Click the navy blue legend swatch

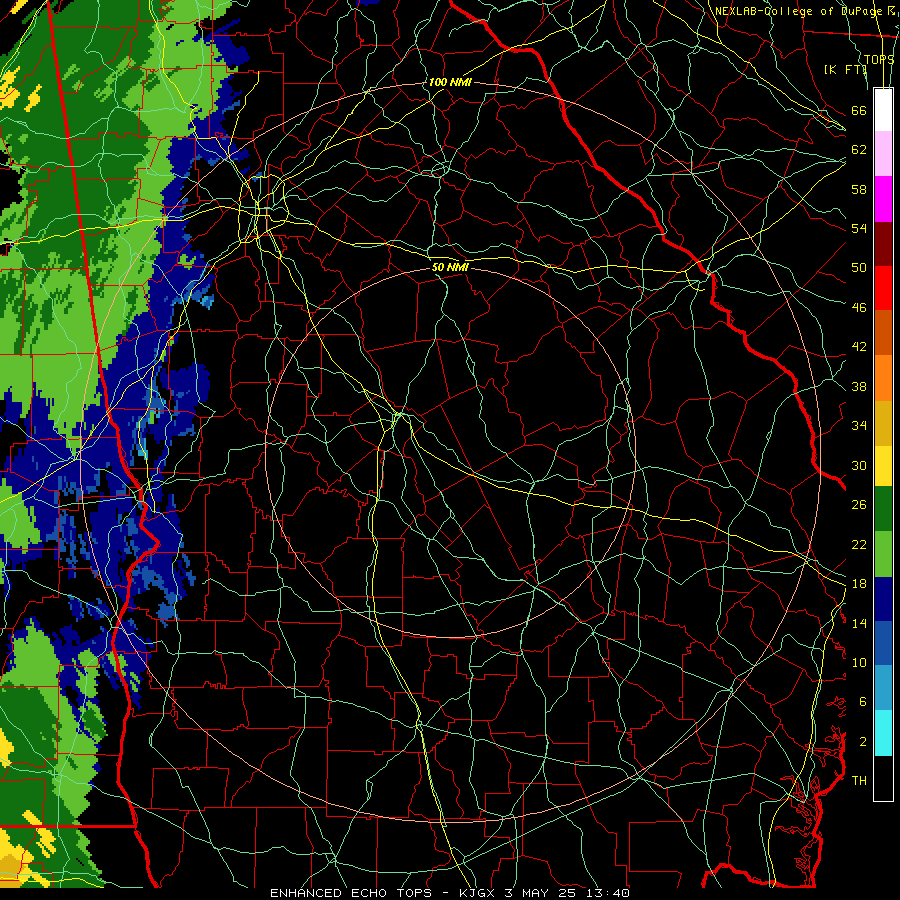point(883,599)
